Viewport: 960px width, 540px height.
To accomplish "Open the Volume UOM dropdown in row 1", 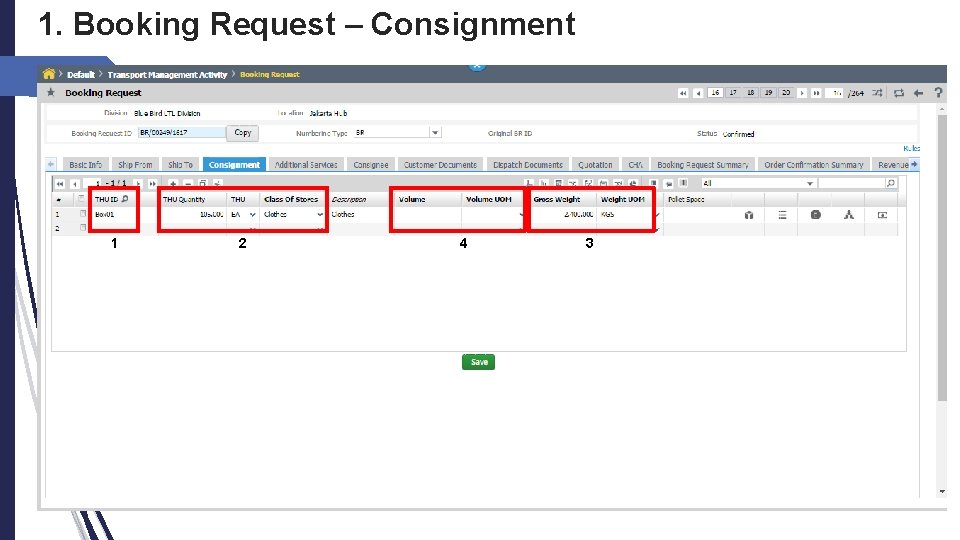I will point(522,215).
